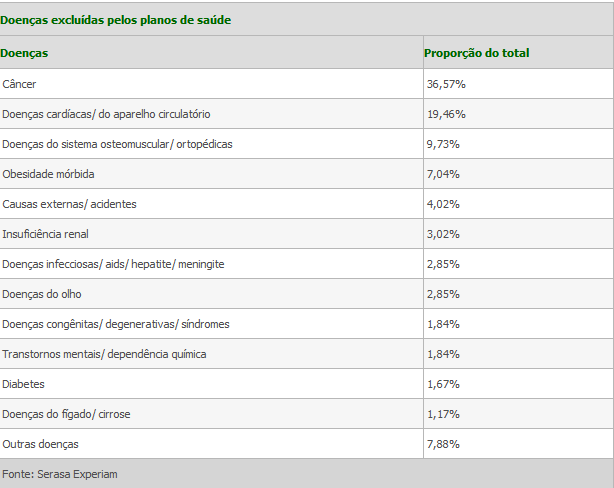Click the 'Obesidade mórbida' row label
614x488 pixels.
tap(48, 174)
